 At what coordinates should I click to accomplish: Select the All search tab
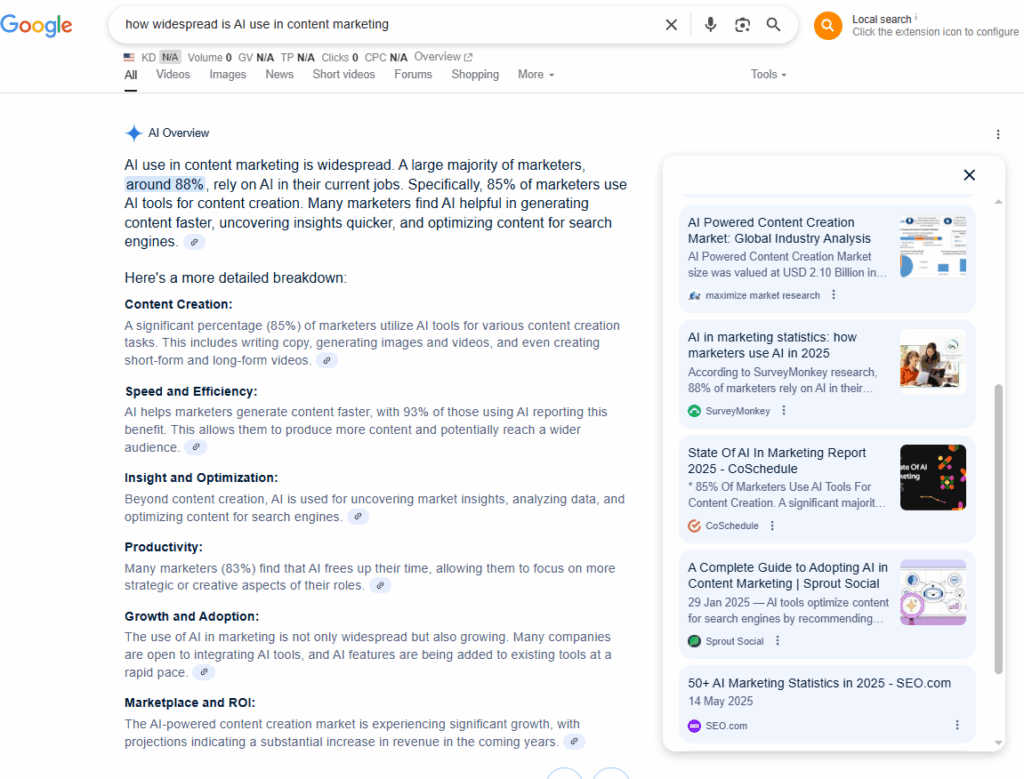click(x=131, y=75)
